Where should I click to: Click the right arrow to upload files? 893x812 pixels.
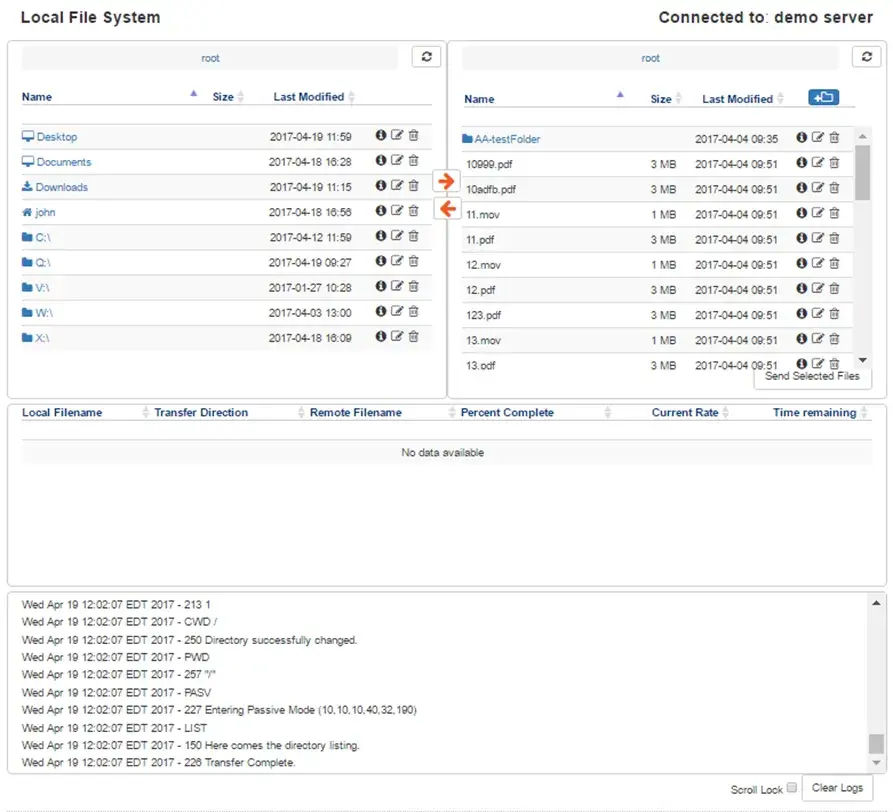pos(447,181)
